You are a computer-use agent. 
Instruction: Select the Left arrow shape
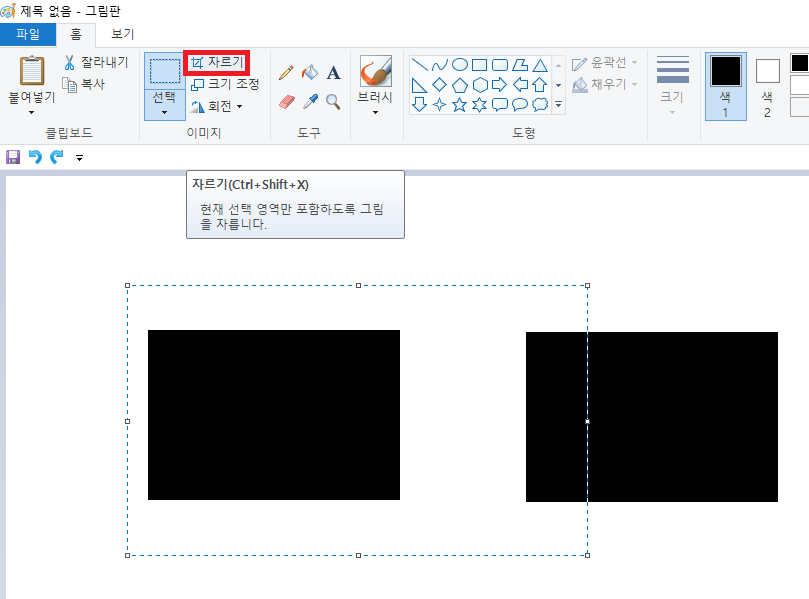[x=520, y=85]
